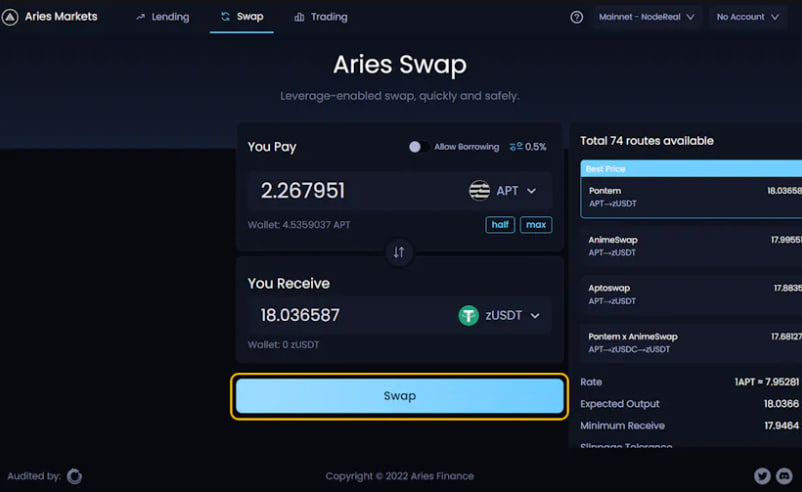Click the Expected Output label
The width and height of the screenshot is (802, 492).
tap(619, 404)
